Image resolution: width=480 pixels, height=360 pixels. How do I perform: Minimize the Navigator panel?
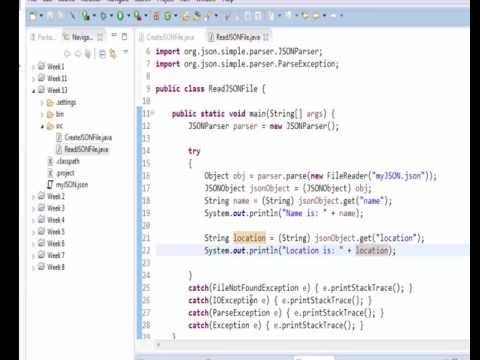(114, 35)
